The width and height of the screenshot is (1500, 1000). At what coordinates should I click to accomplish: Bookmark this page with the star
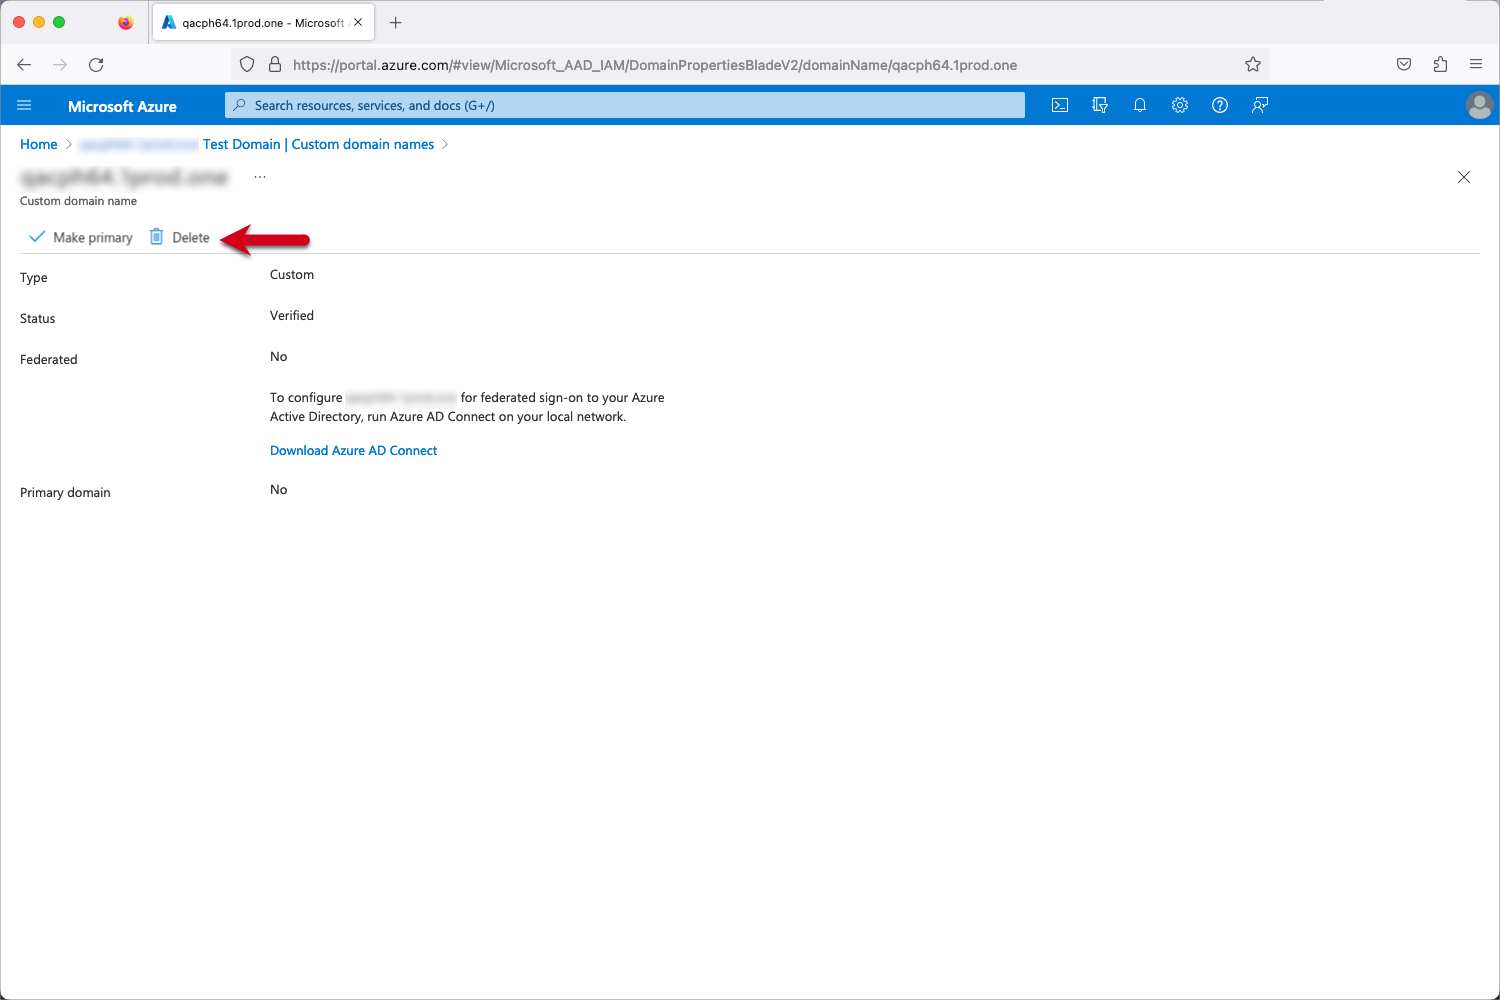pos(1253,64)
